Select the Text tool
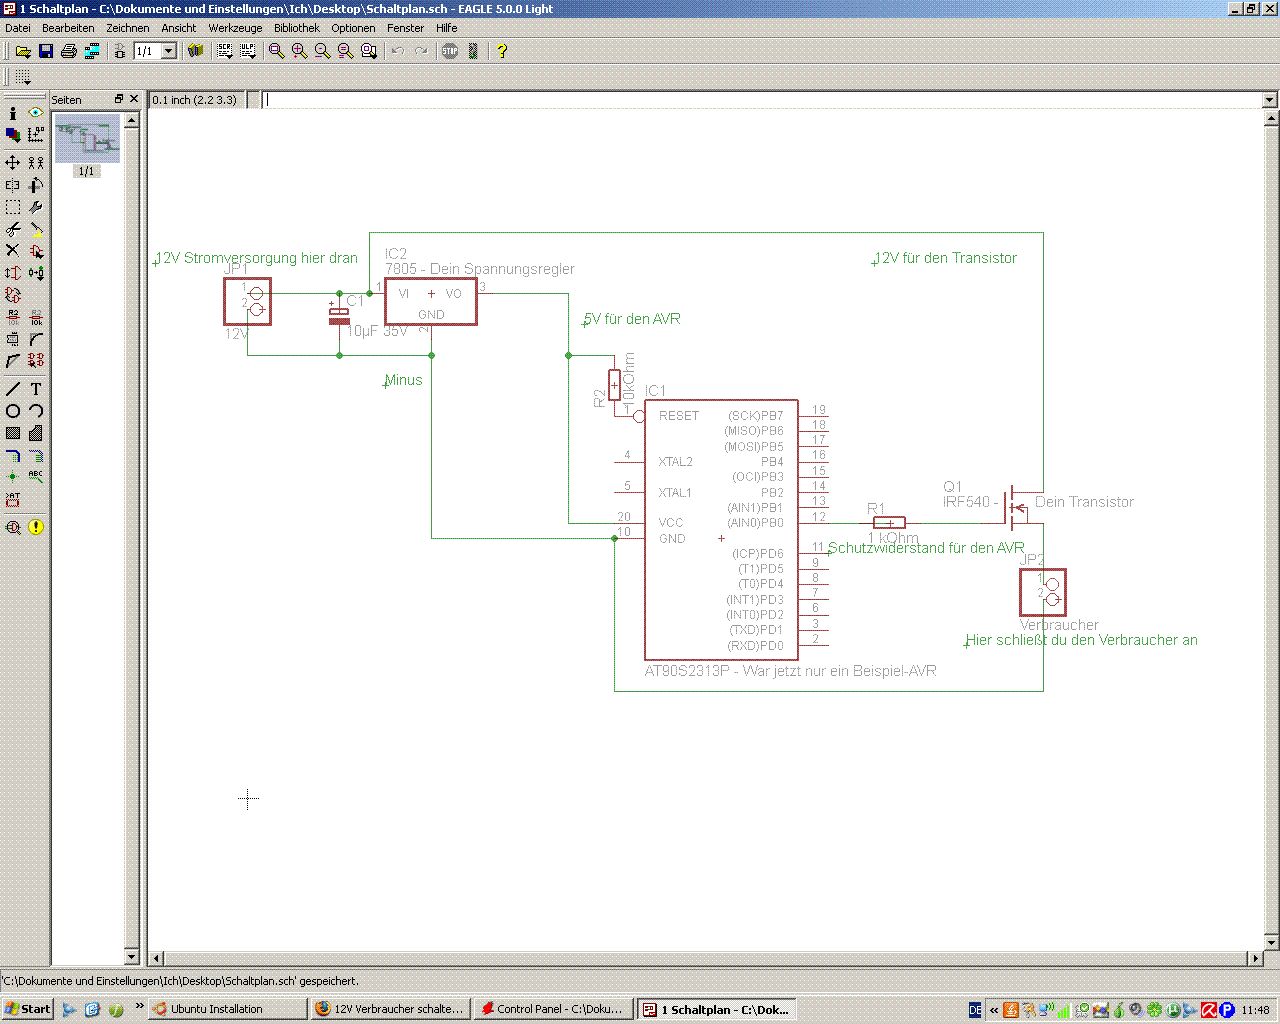Image resolution: width=1280 pixels, height=1024 pixels. click(36, 389)
